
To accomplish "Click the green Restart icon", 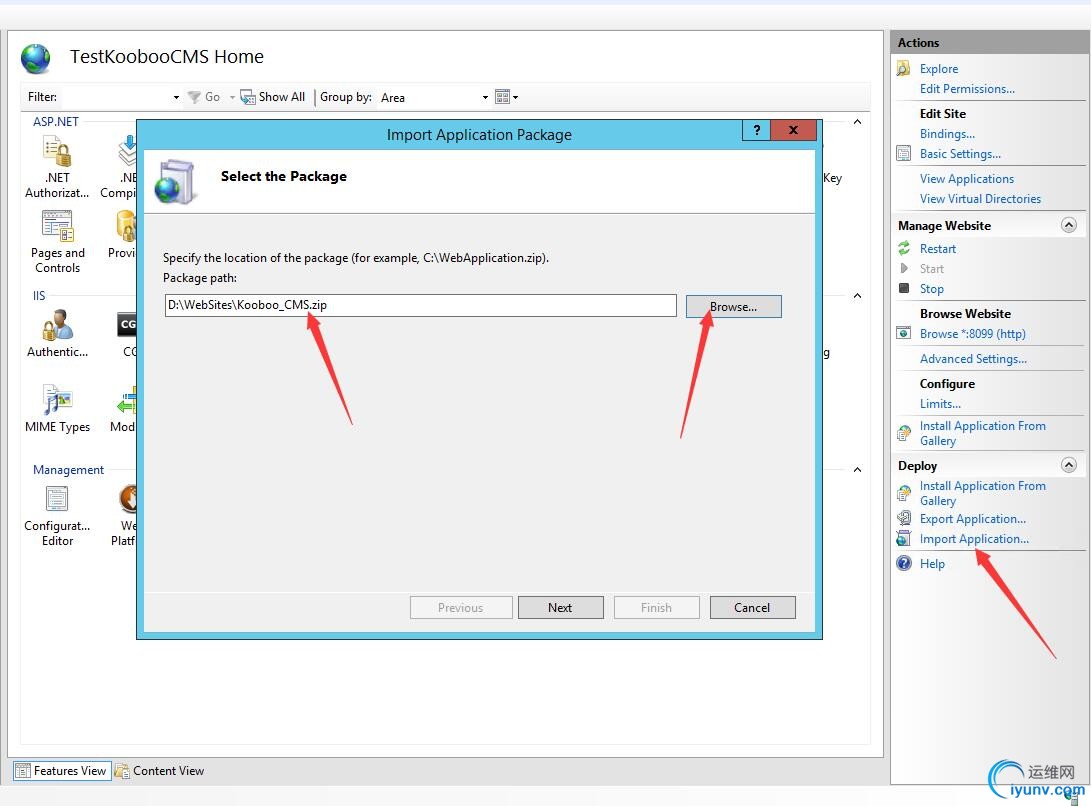I will click(x=904, y=248).
